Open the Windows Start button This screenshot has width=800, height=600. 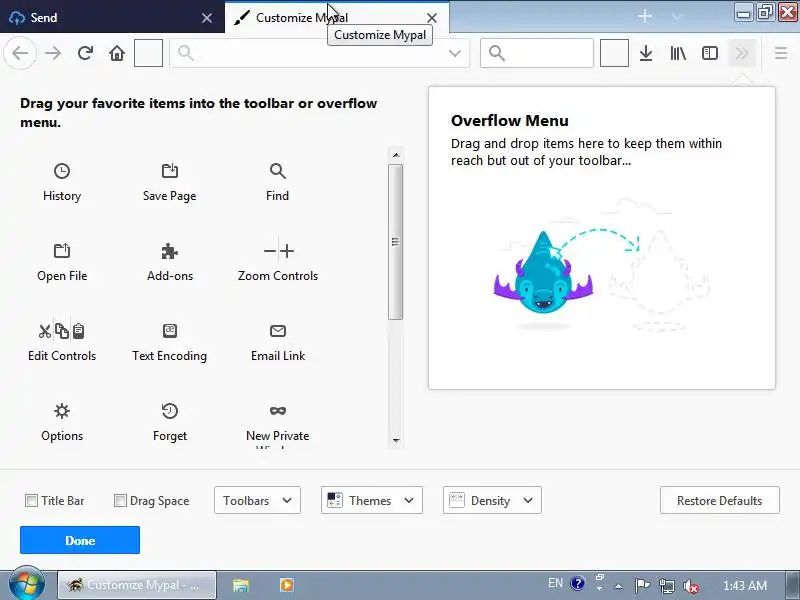27,584
